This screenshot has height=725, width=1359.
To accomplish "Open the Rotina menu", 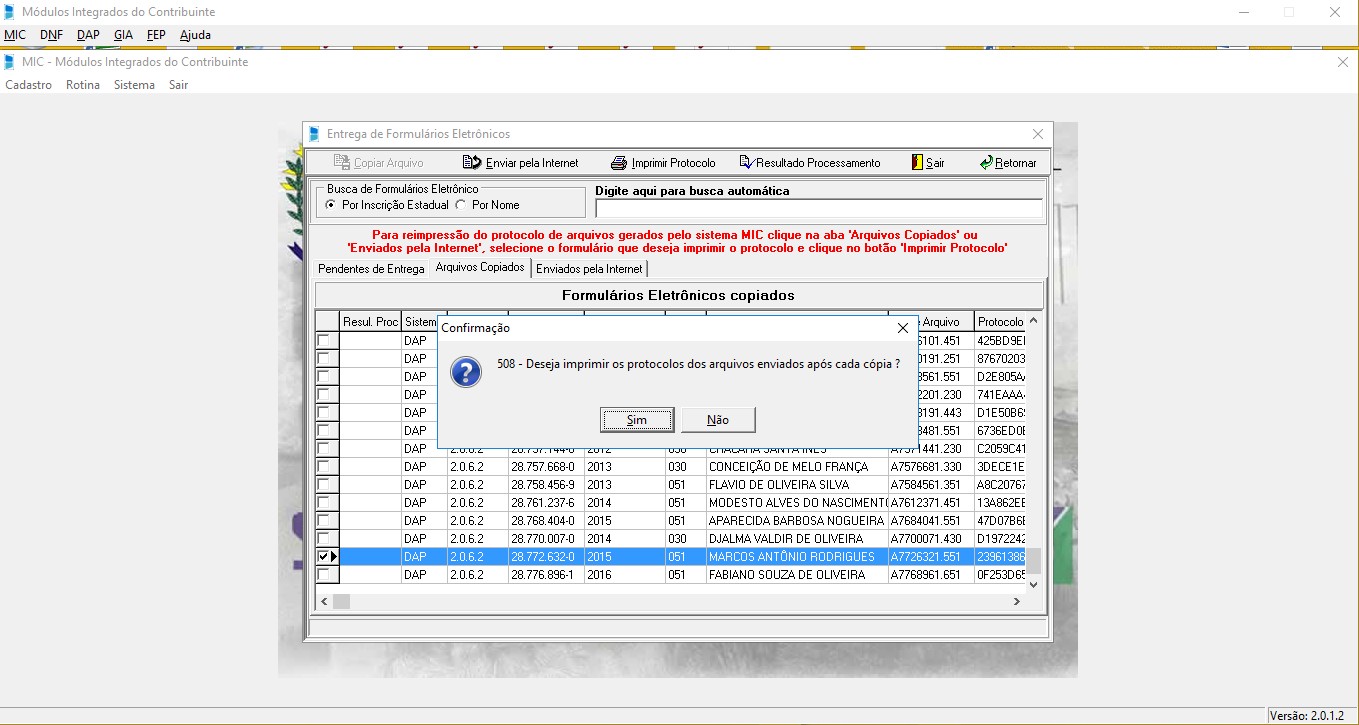I will pyautogui.click(x=83, y=85).
